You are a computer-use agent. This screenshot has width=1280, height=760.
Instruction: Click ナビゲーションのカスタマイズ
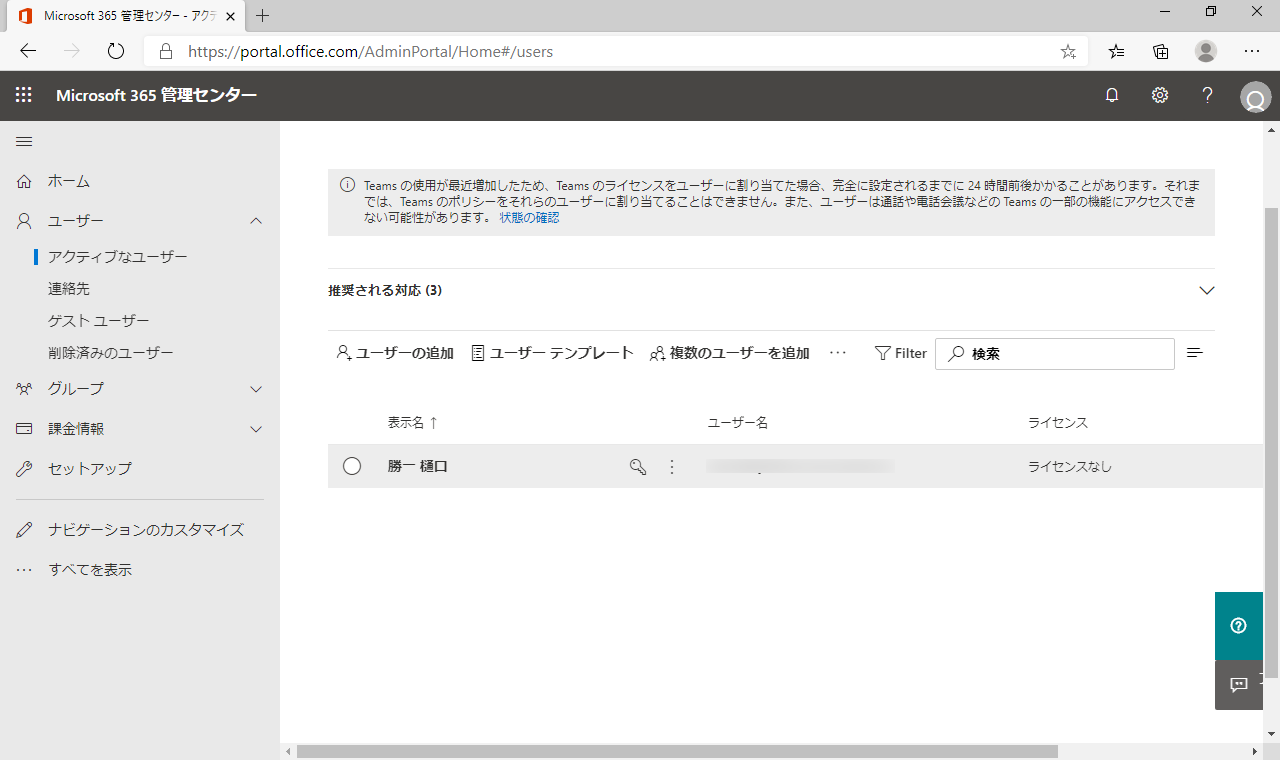(146, 530)
